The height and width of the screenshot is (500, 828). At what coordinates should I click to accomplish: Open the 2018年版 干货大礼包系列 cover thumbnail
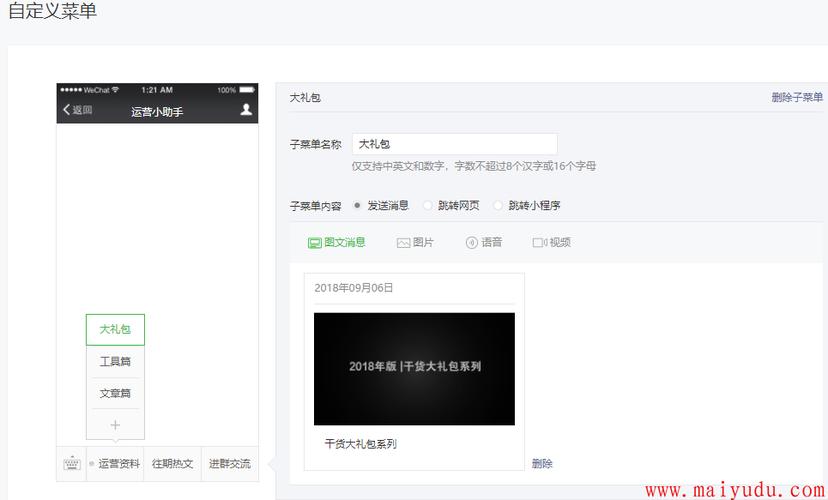pyautogui.click(x=415, y=369)
